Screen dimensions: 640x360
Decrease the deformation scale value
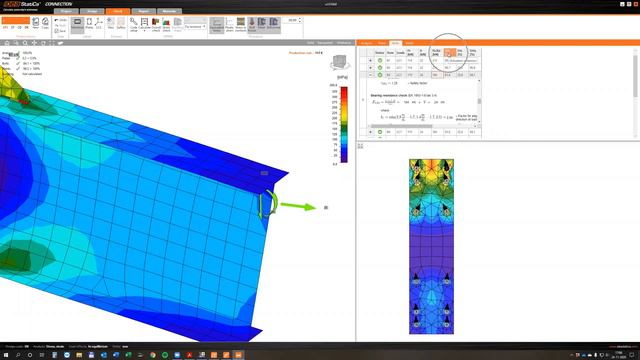[x=300, y=21]
